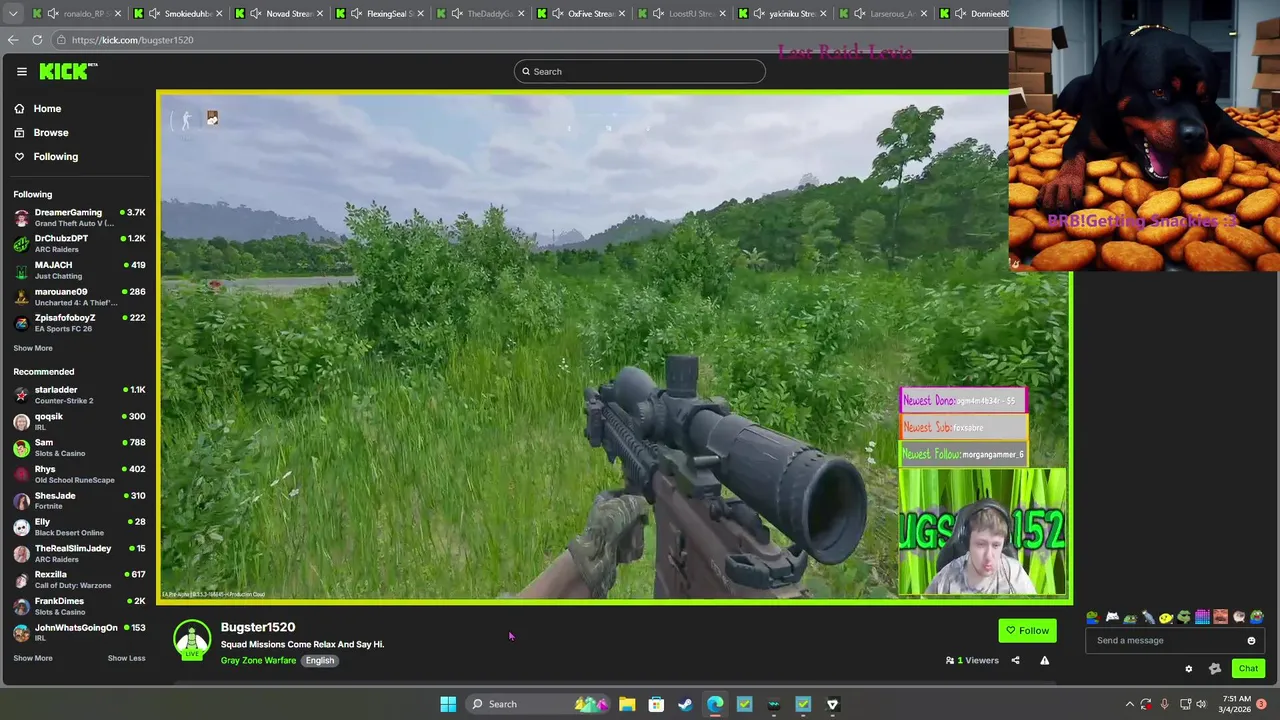Image resolution: width=1280 pixels, height=720 pixels.
Task: Open DrChubzDPT channel
Action: coord(80,243)
